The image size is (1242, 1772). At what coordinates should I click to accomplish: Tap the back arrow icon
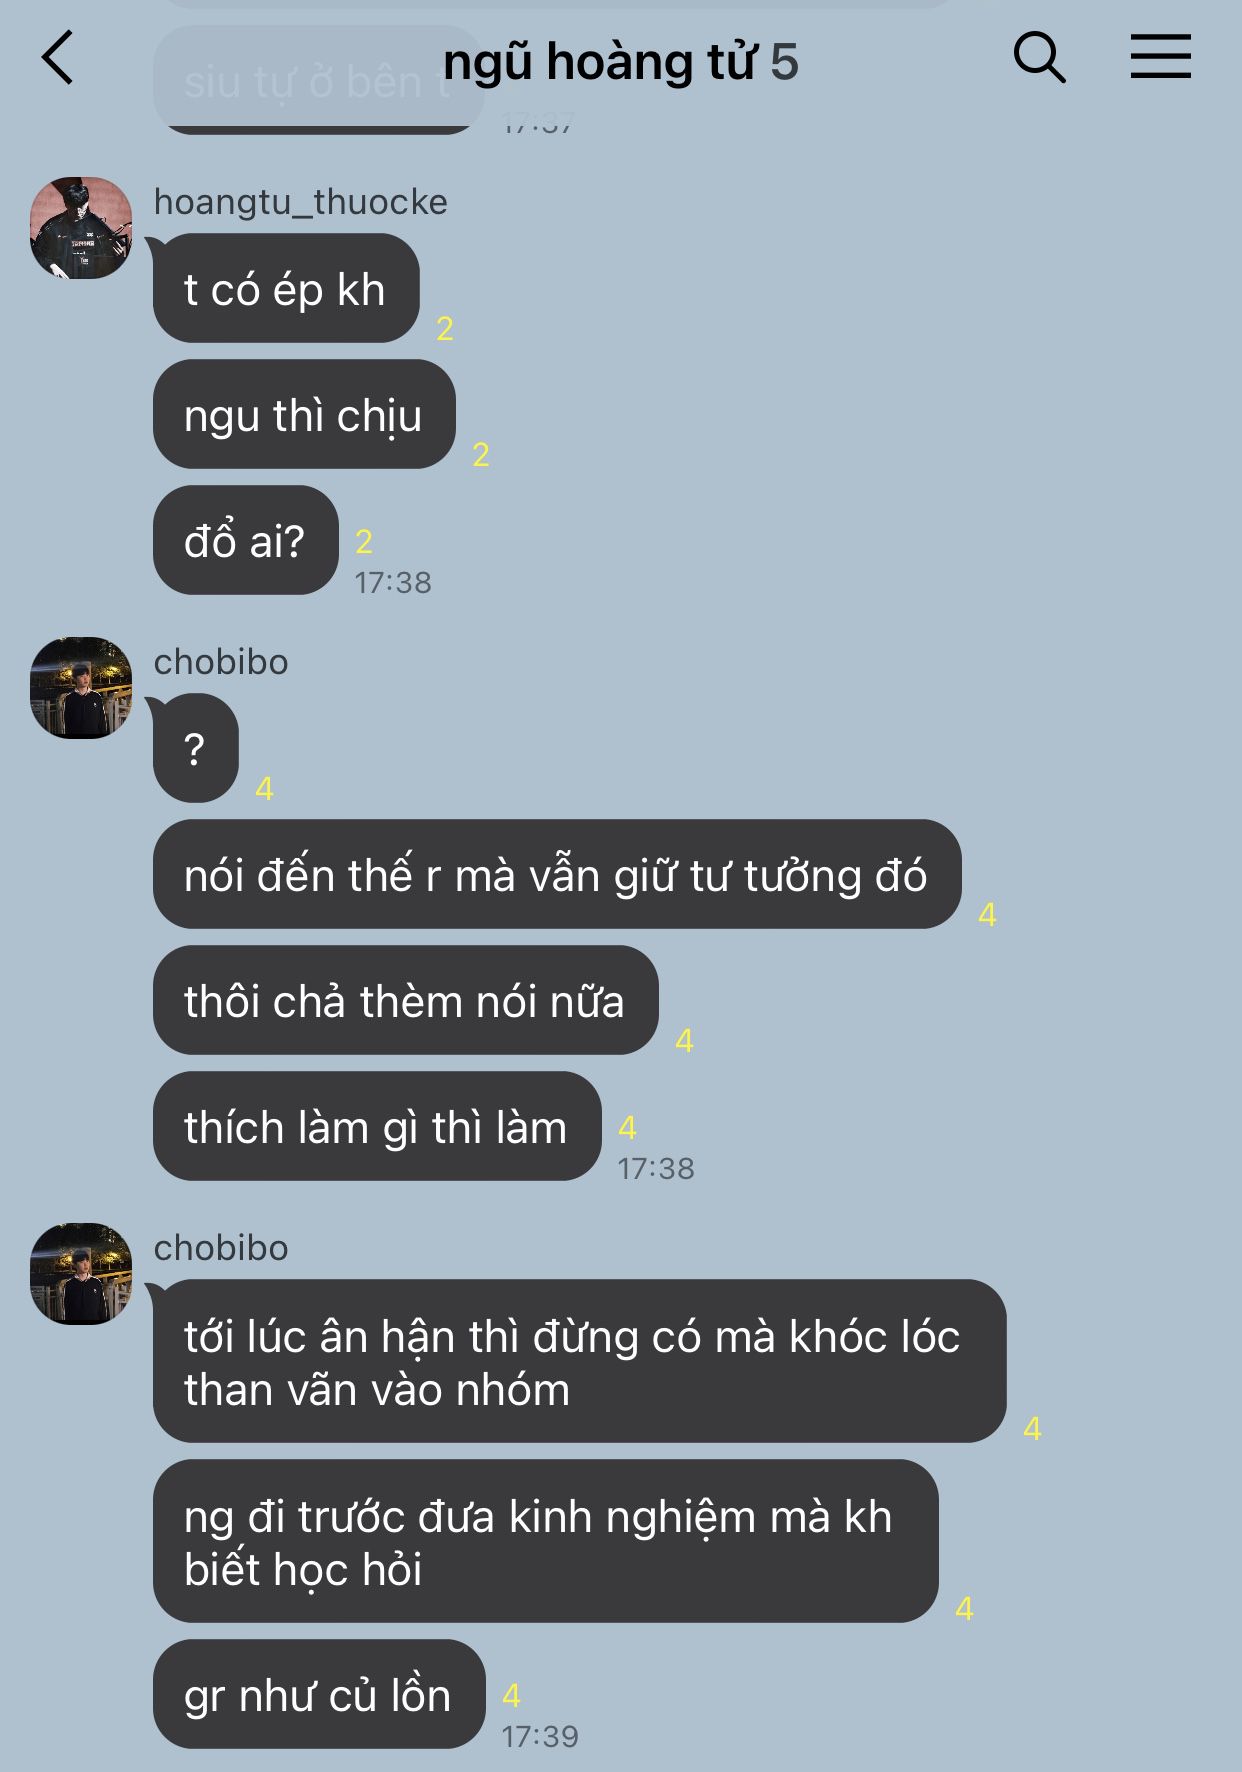coord(57,57)
